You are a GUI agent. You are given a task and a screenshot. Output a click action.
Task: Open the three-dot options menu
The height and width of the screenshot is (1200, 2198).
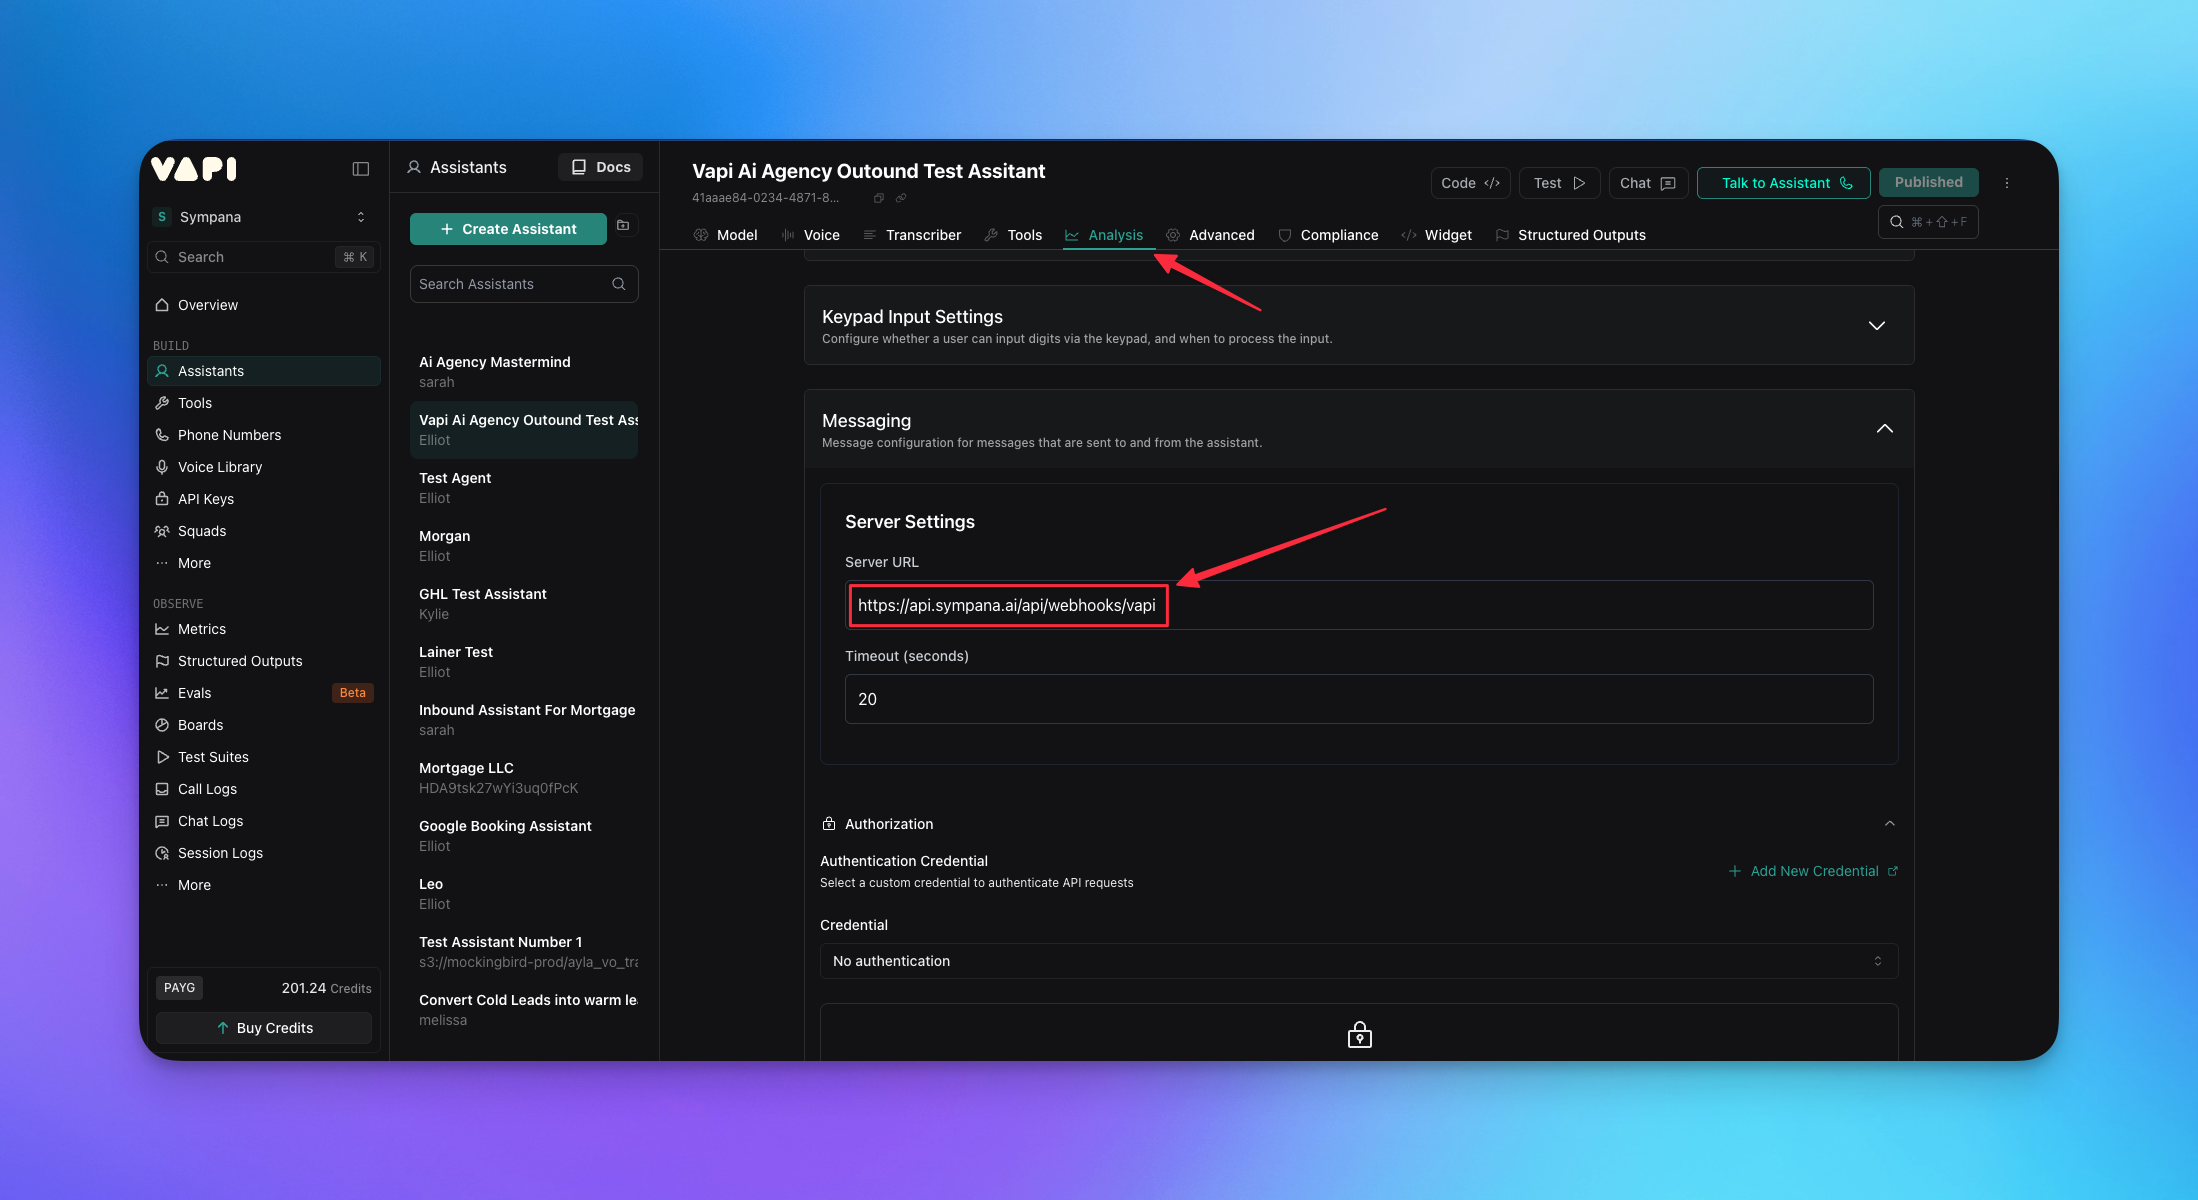pyautogui.click(x=2006, y=183)
